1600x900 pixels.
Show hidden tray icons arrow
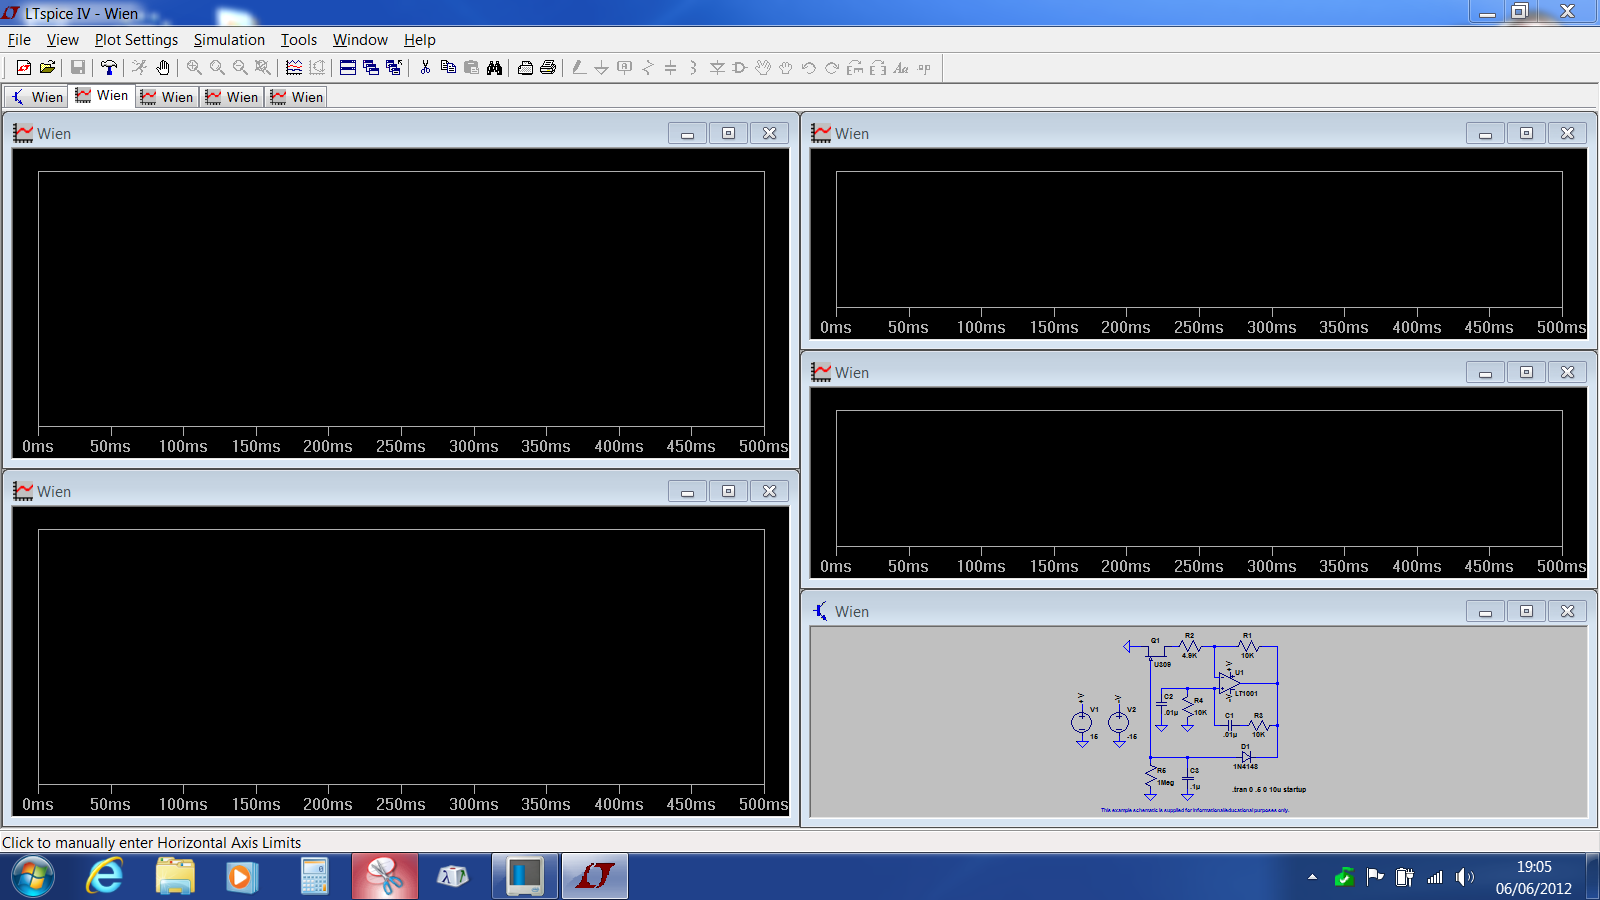[1312, 877]
